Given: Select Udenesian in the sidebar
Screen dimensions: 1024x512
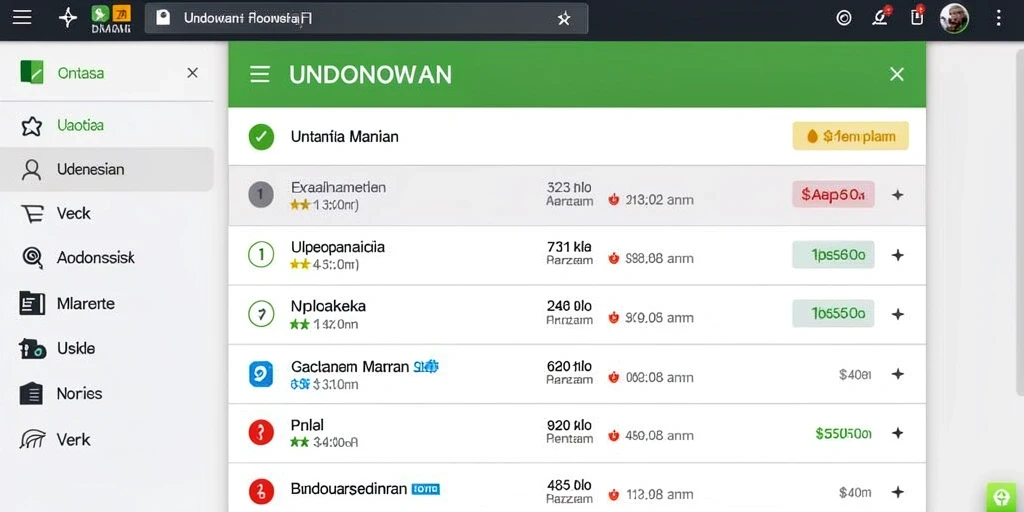Looking at the screenshot, I should tap(106, 170).
